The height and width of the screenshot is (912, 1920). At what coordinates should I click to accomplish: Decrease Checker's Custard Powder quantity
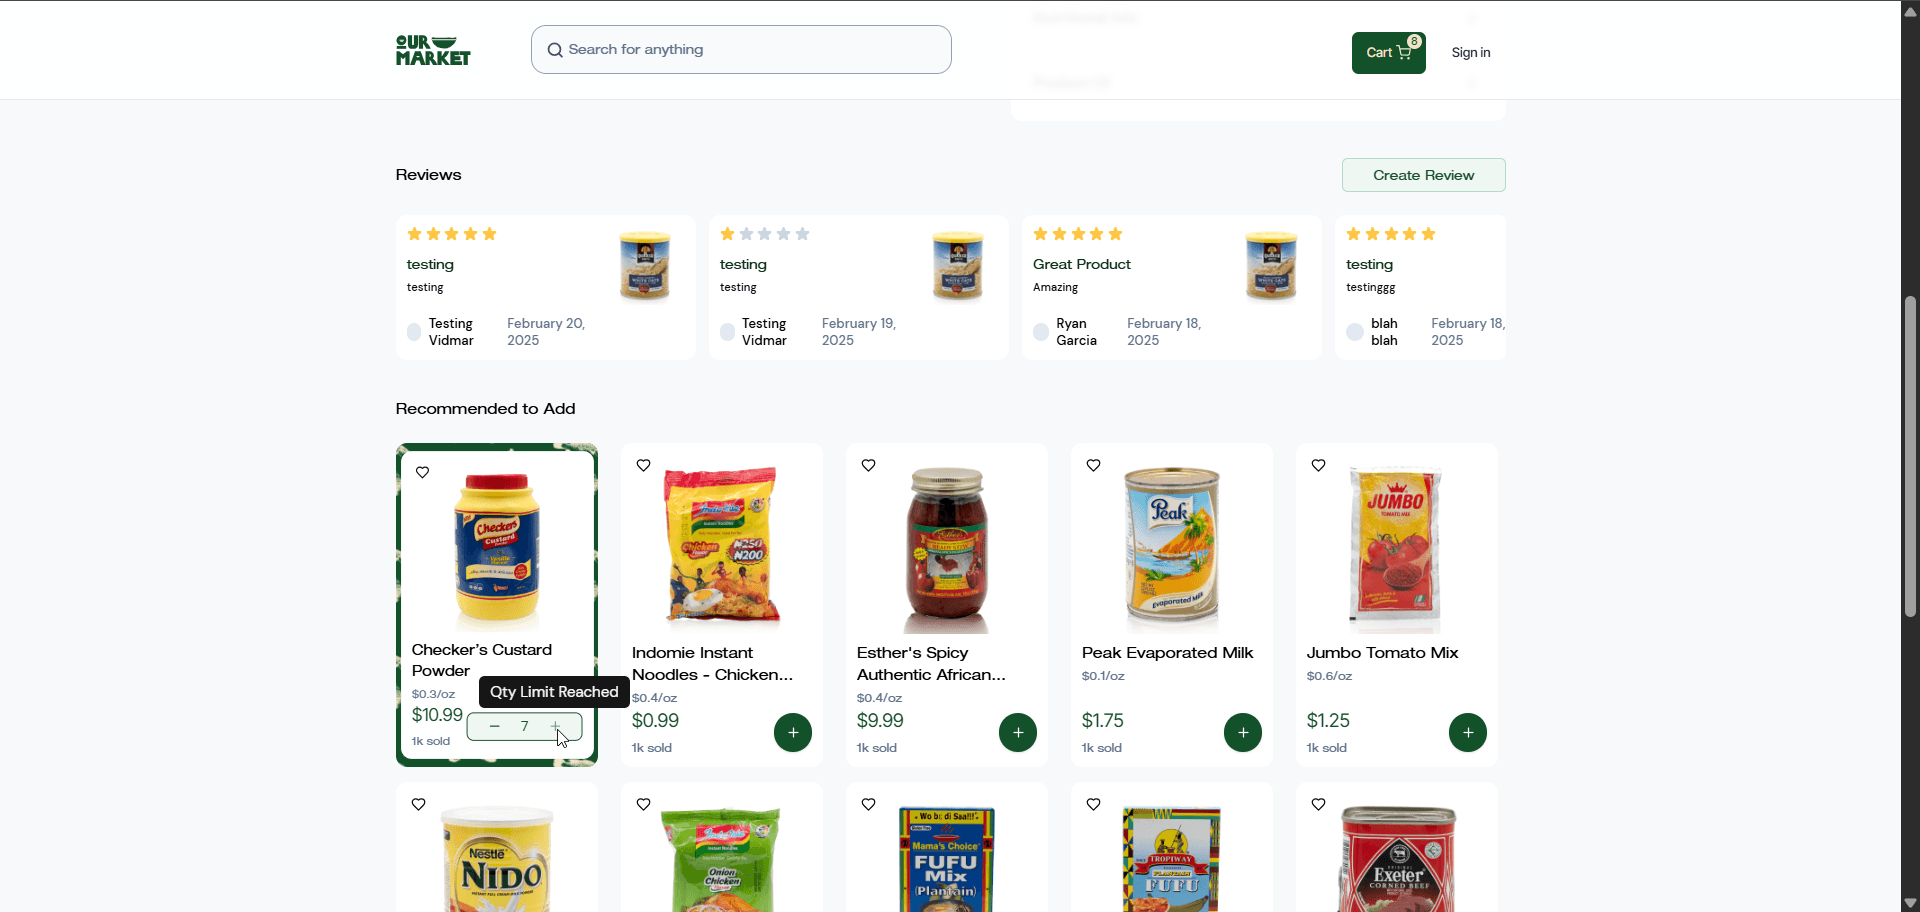pos(495,726)
